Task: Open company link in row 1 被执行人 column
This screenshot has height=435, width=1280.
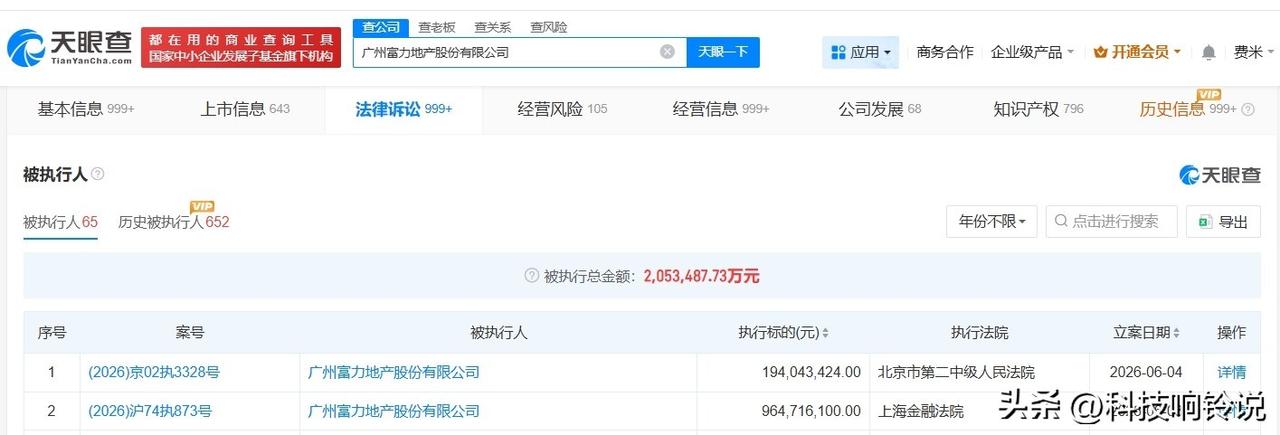Action: (394, 372)
